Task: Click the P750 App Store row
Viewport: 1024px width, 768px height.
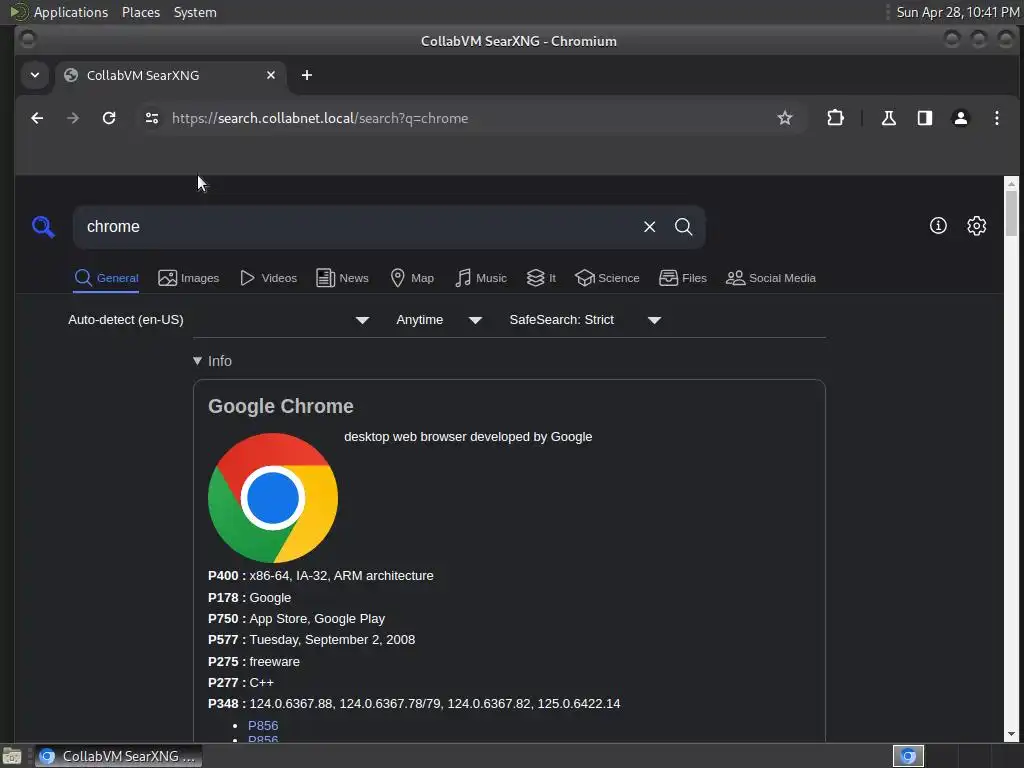Action: pyautogui.click(x=296, y=618)
